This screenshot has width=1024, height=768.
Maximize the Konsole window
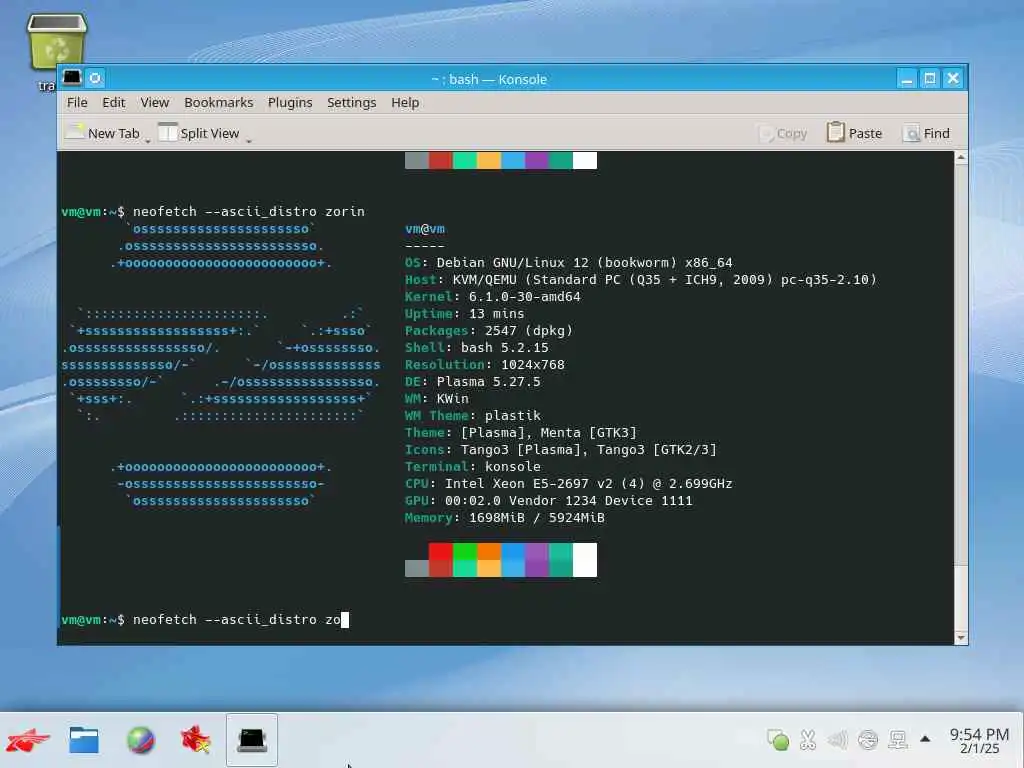tap(930, 79)
